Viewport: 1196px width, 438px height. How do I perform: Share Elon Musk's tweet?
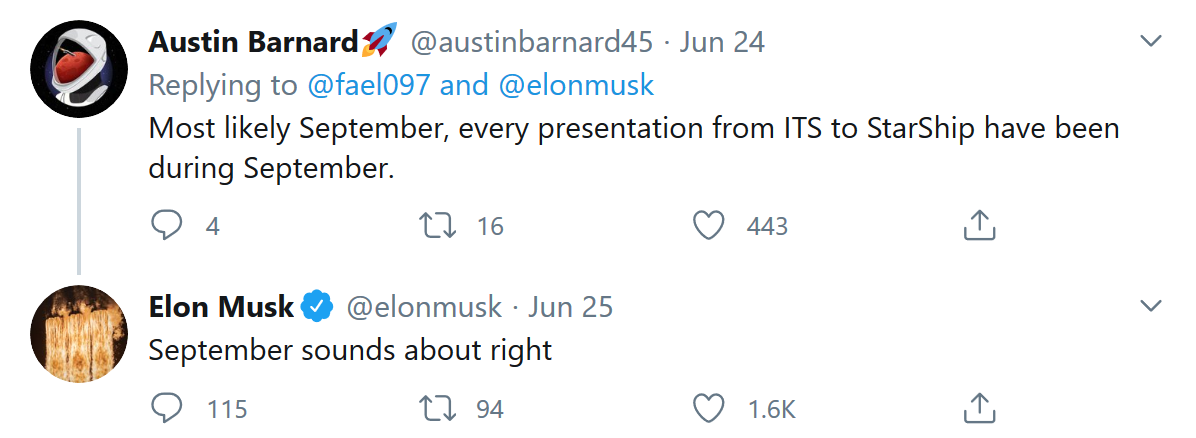(x=979, y=408)
